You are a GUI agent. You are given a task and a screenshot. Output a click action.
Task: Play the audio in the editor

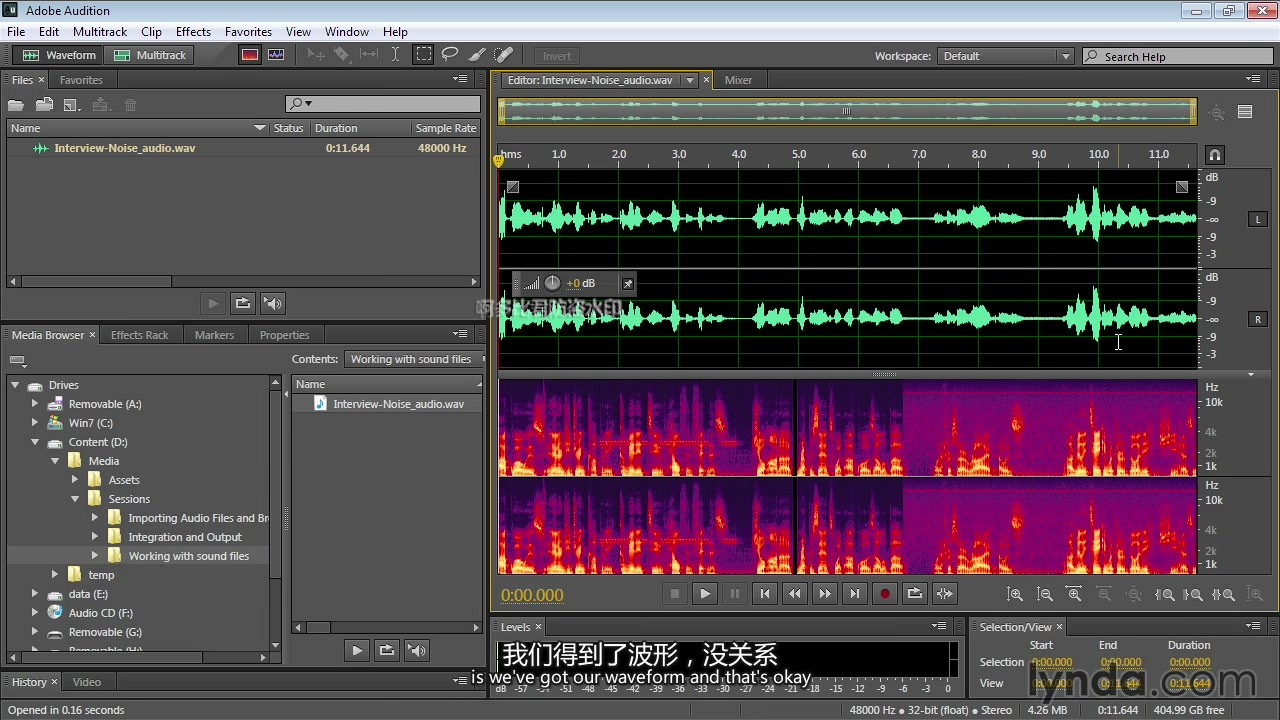705,593
